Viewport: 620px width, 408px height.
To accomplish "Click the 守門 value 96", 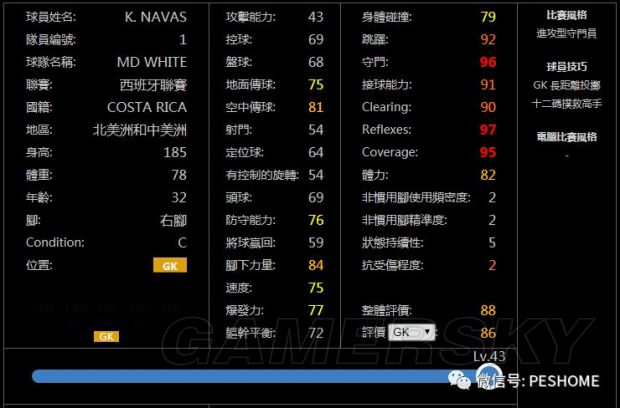I will [x=488, y=62].
